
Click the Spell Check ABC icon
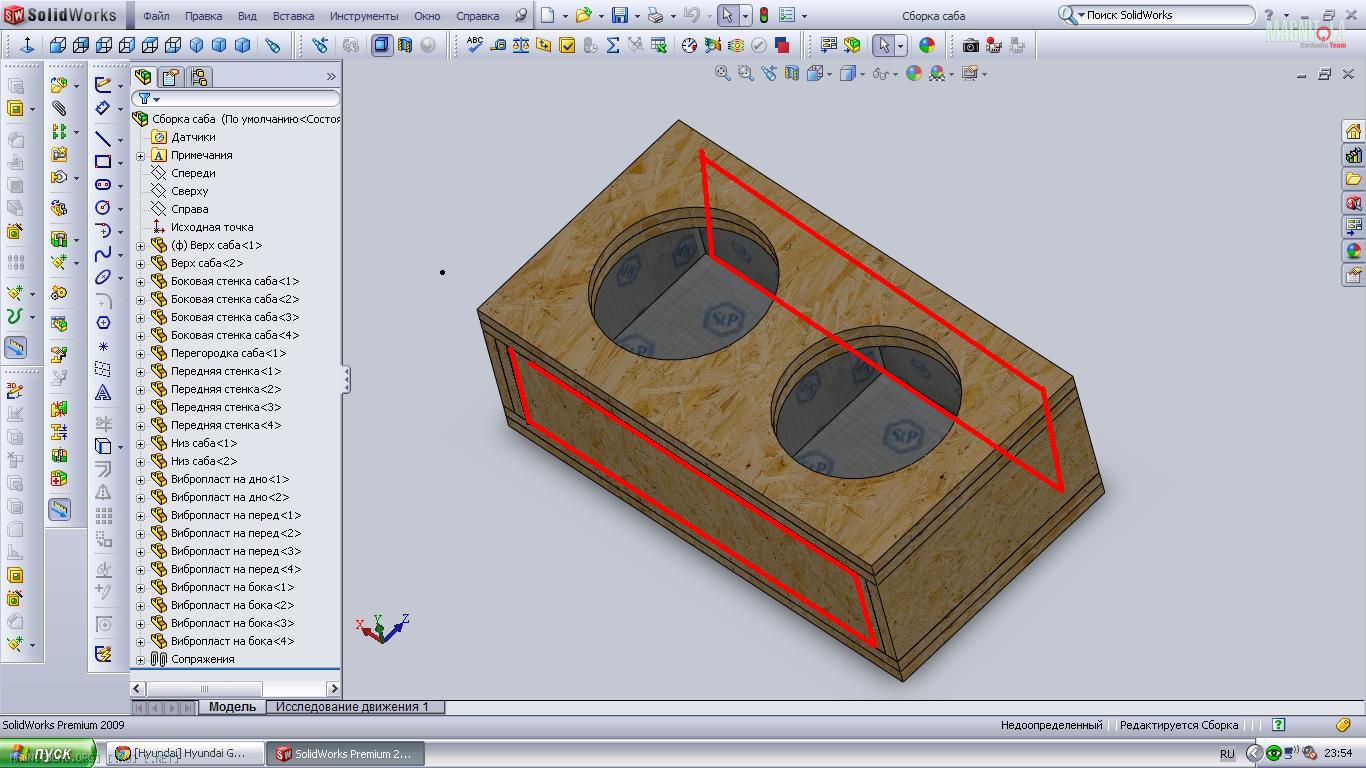point(475,45)
